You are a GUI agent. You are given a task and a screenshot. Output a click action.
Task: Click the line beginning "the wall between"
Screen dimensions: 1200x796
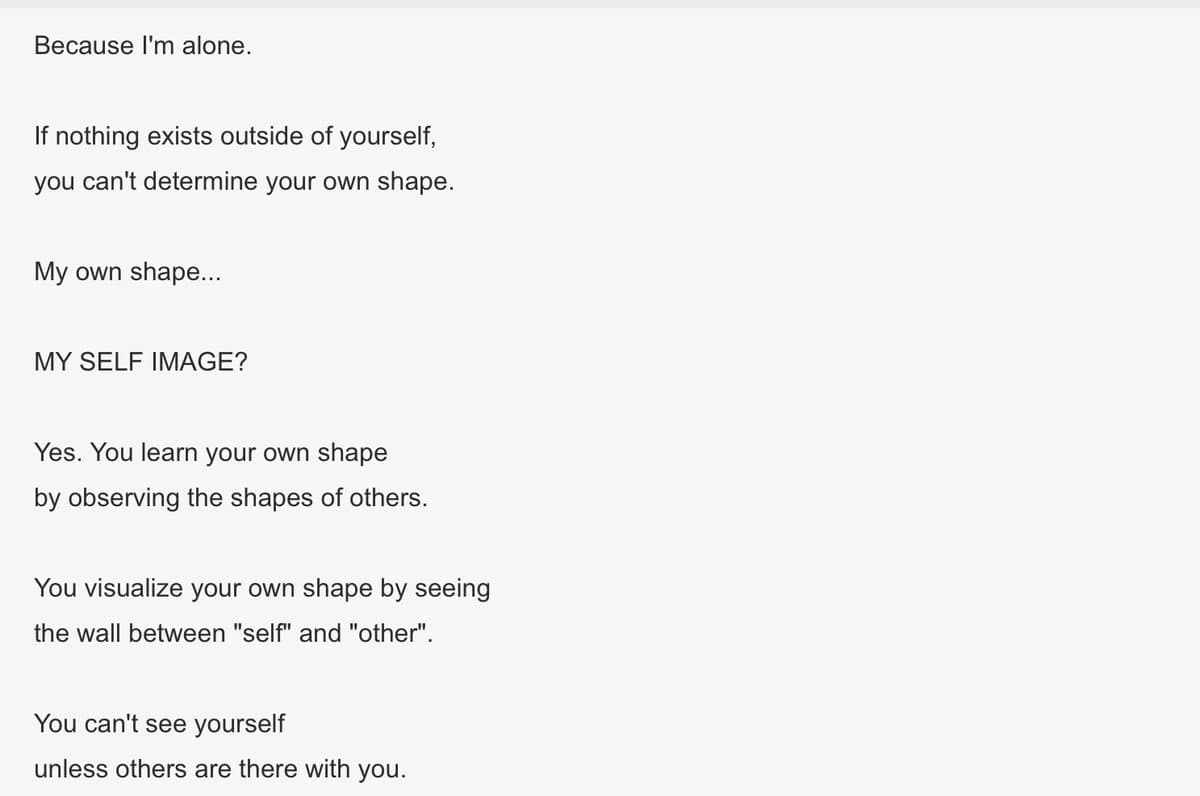234,634
